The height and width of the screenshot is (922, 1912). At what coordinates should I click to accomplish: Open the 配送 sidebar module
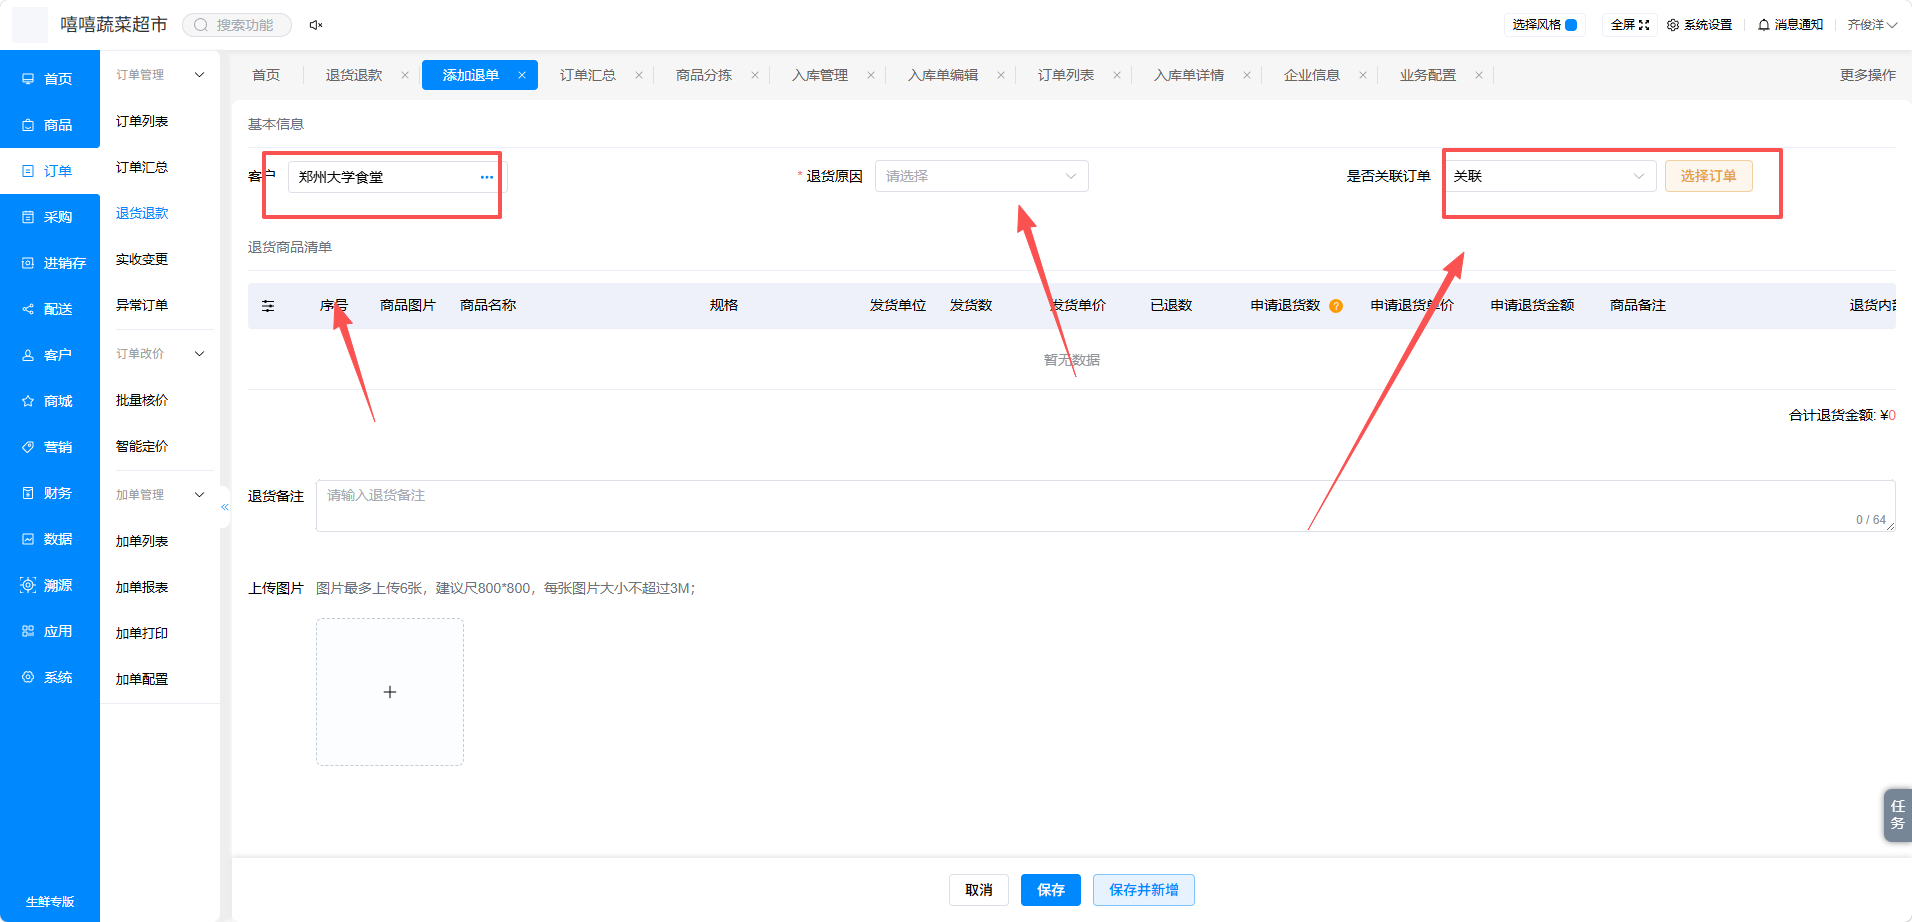(49, 309)
